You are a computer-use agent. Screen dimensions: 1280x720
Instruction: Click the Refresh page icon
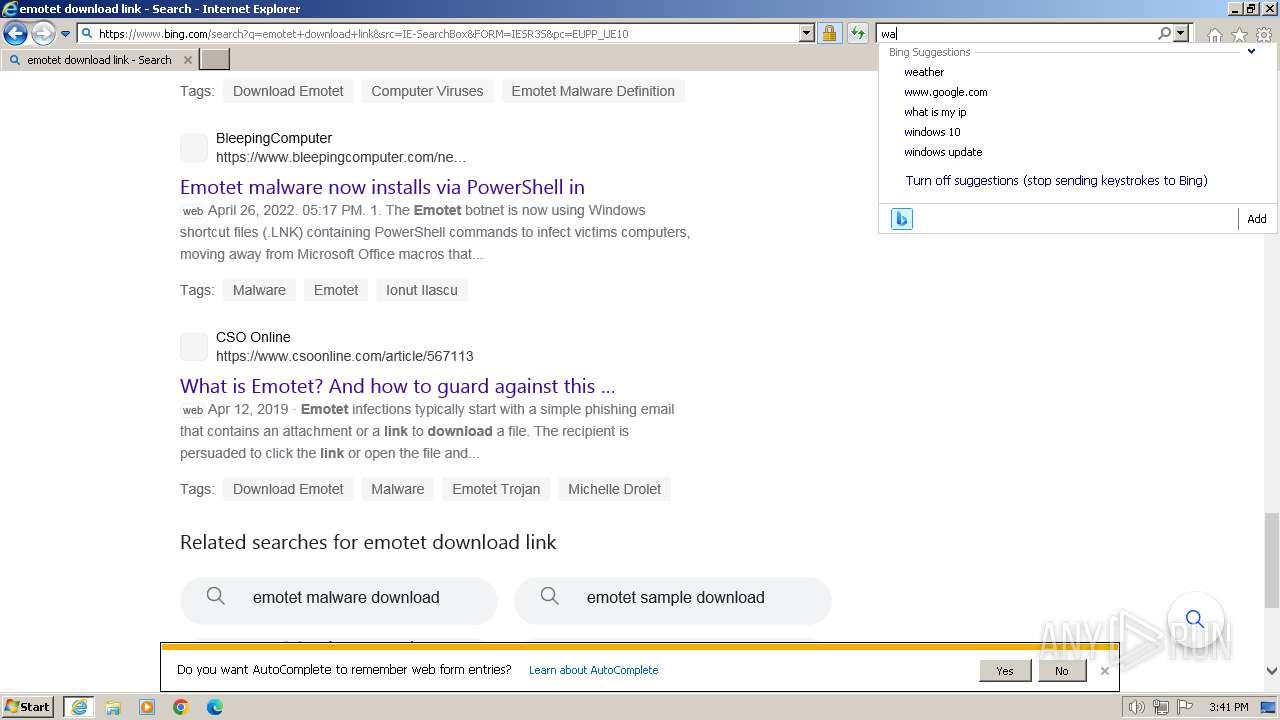coord(858,33)
